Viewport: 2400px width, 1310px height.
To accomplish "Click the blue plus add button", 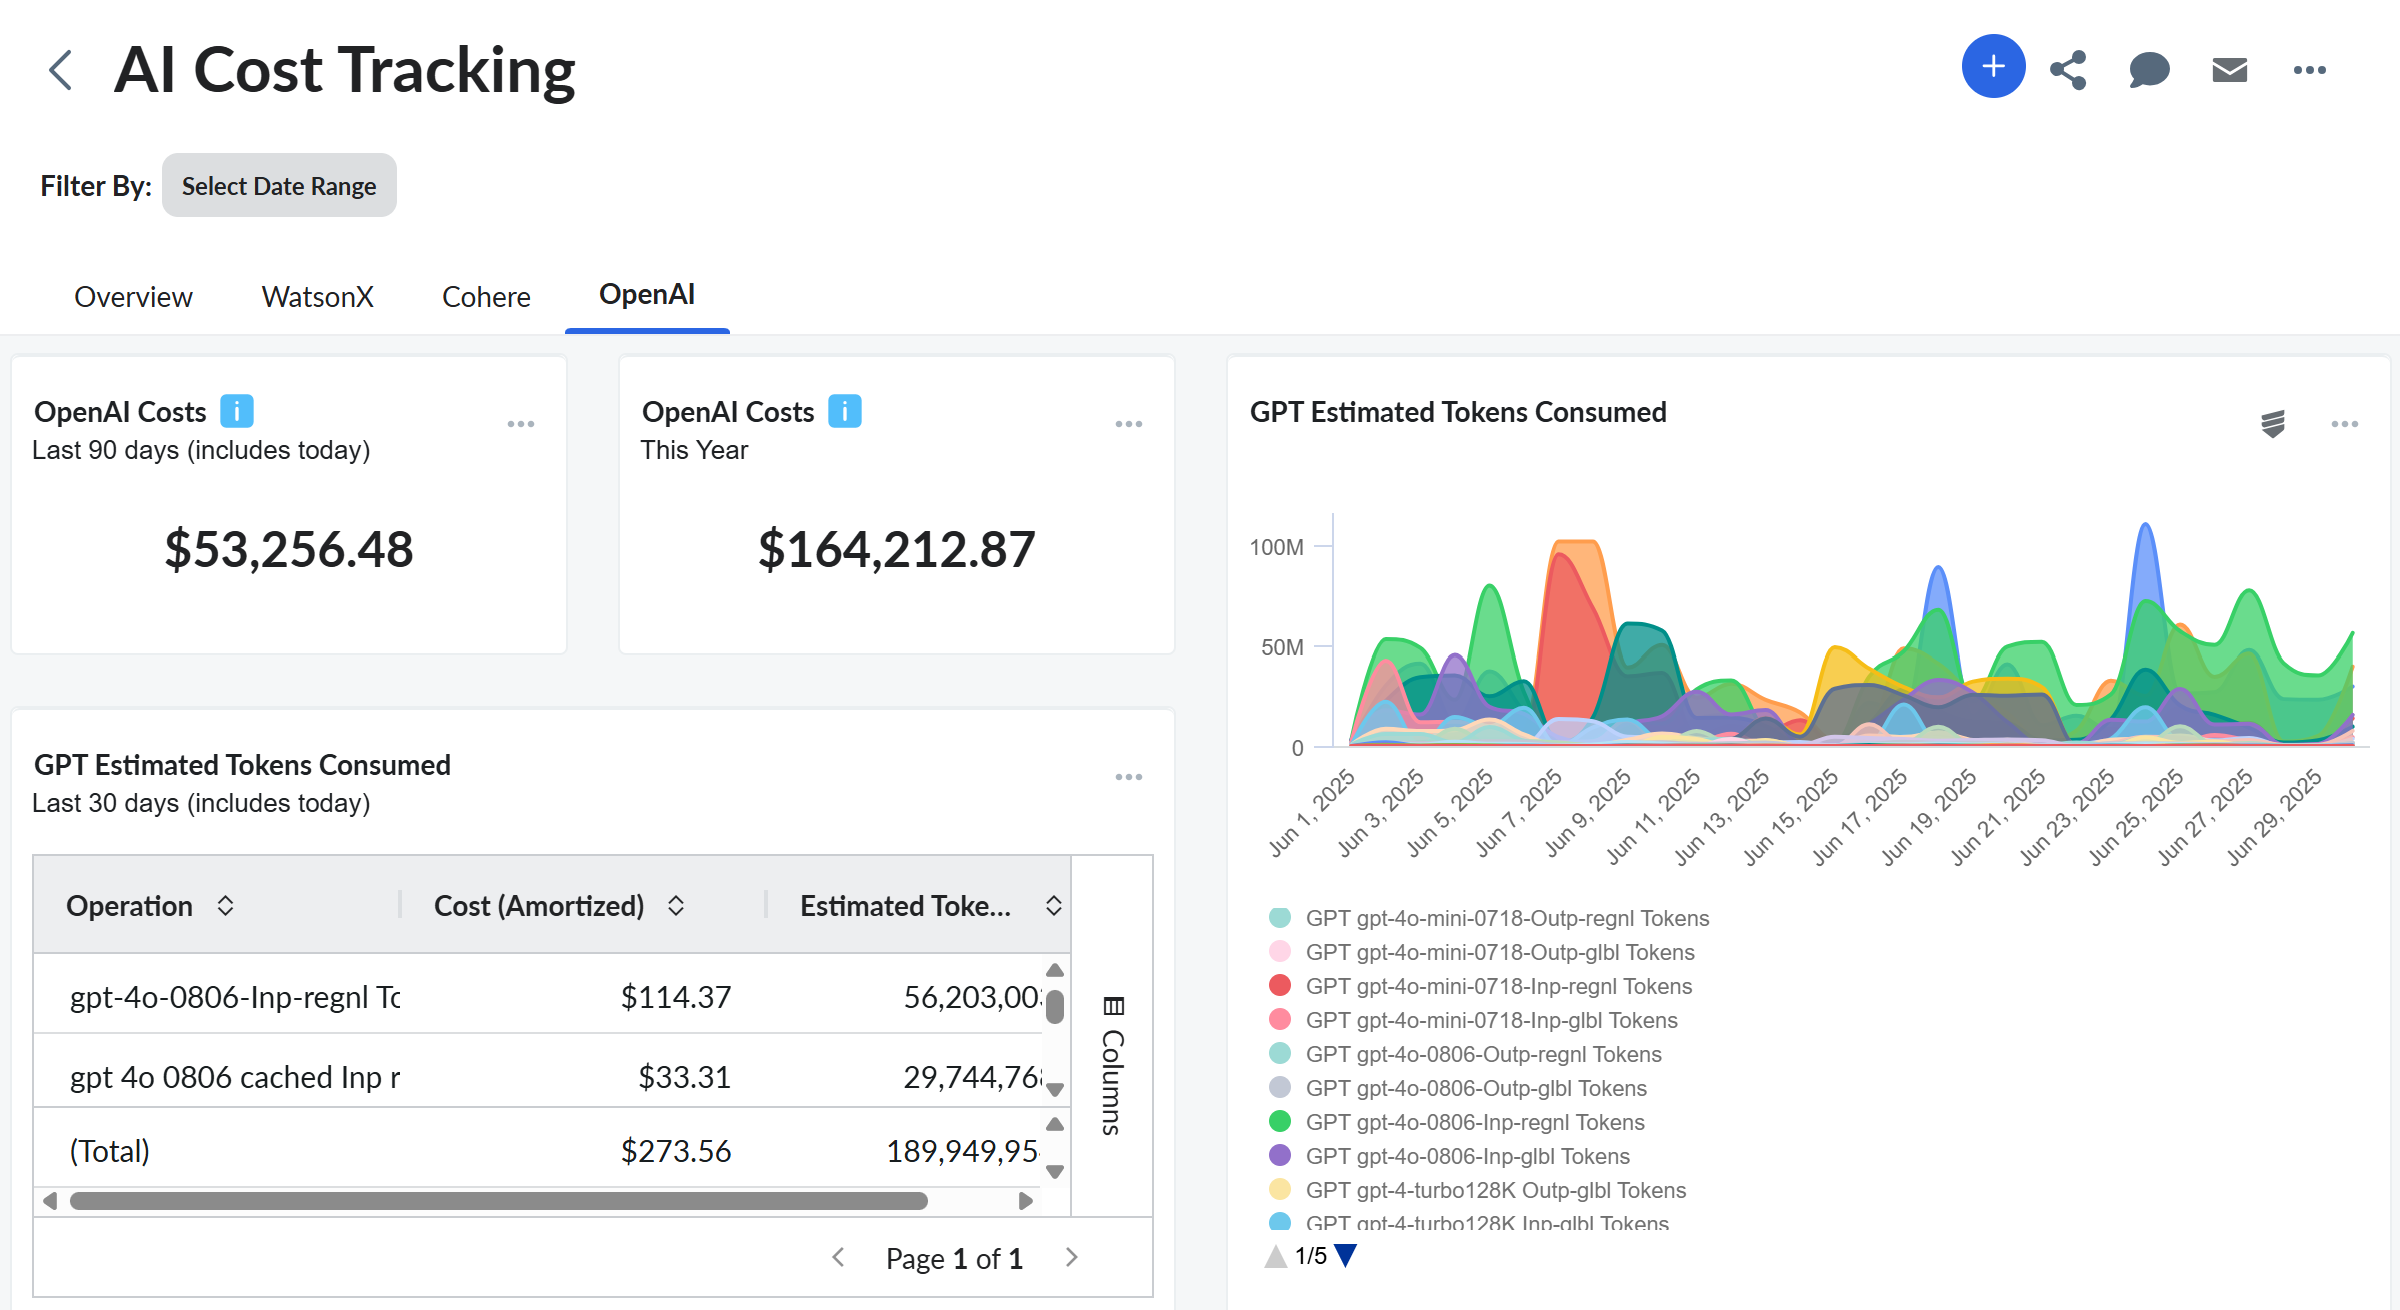I will pyautogui.click(x=1992, y=67).
